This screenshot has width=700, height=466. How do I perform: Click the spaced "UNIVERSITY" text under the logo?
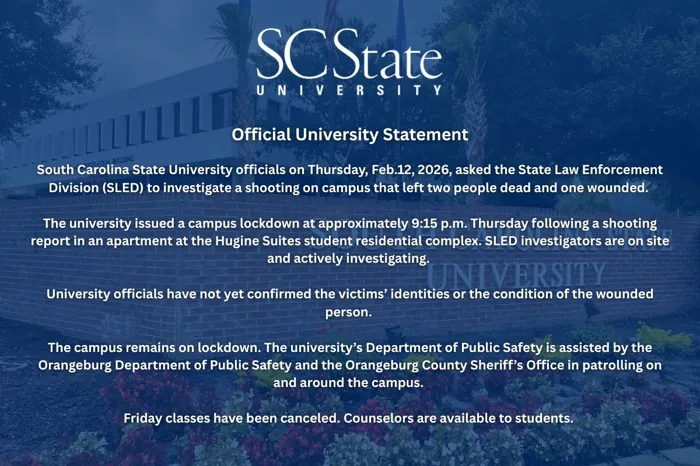click(349, 89)
